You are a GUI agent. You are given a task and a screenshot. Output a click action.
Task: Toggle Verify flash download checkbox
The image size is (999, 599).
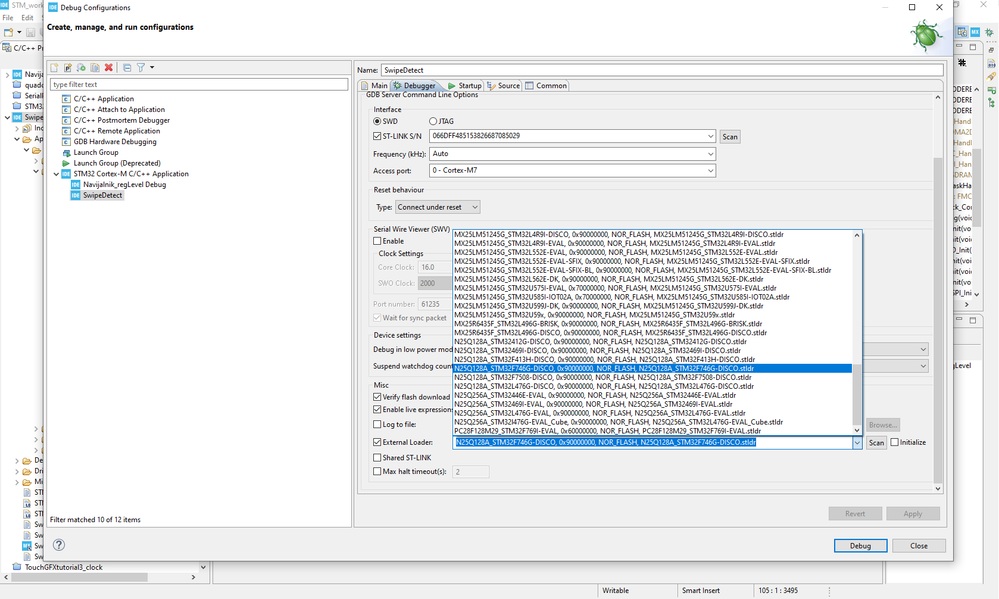point(377,396)
